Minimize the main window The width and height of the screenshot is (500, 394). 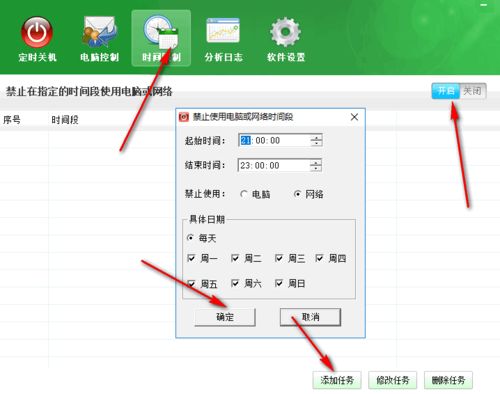(x=484, y=5)
